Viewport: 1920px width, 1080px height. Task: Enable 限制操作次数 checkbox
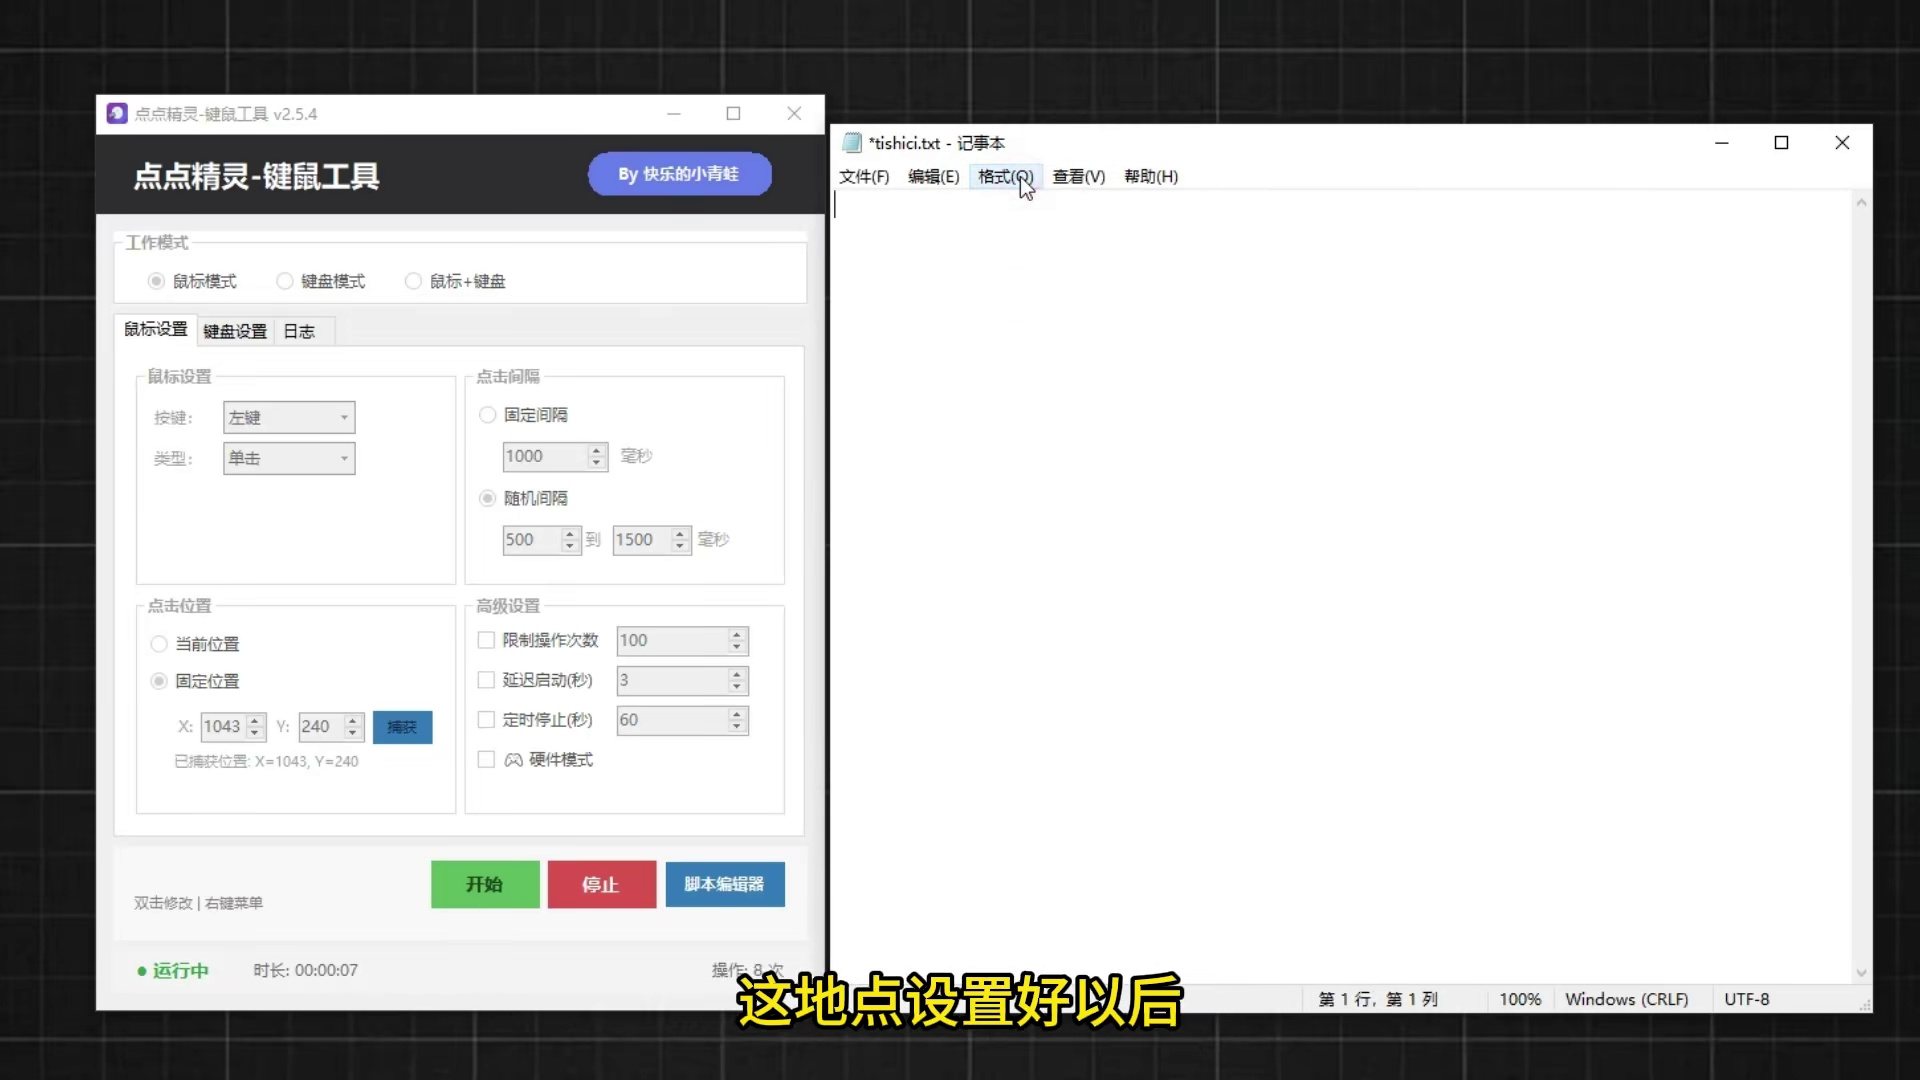point(486,640)
